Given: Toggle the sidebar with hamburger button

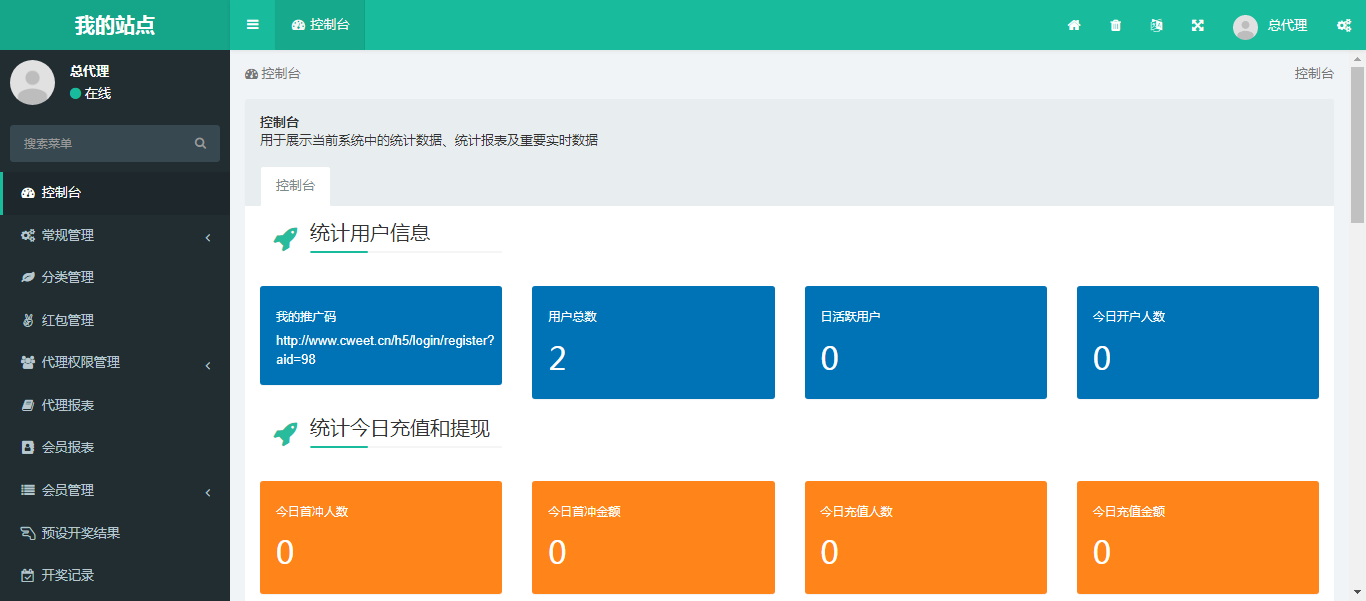Looking at the screenshot, I should point(252,25).
